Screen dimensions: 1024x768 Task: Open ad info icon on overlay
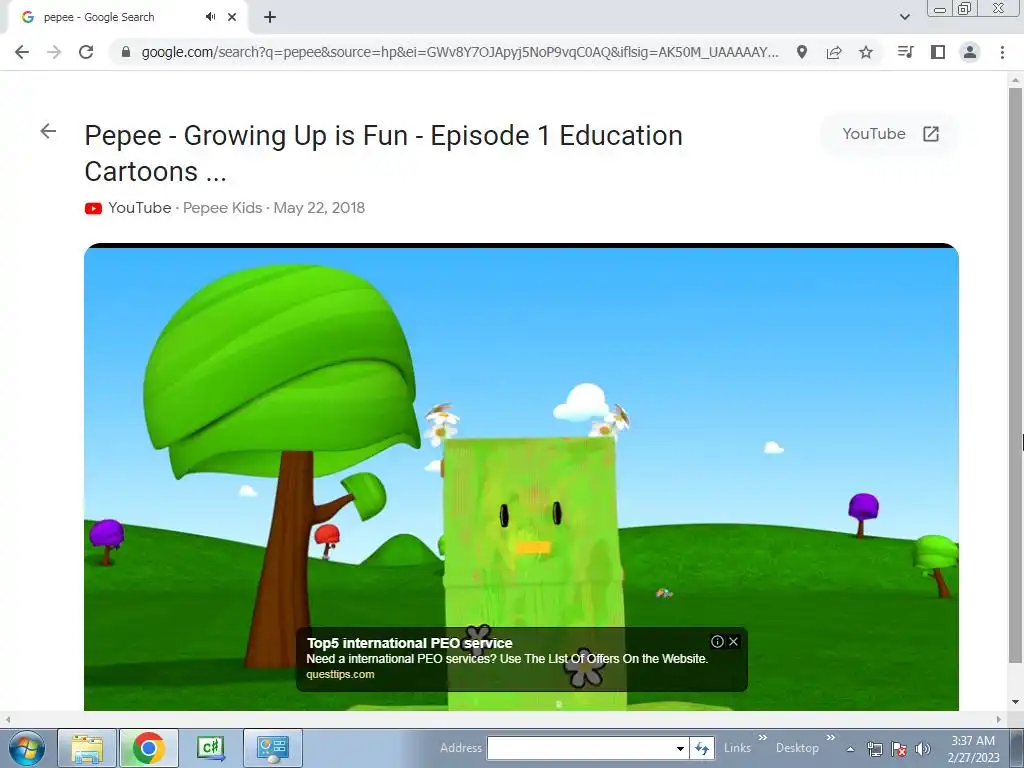(x=717, y=641)
